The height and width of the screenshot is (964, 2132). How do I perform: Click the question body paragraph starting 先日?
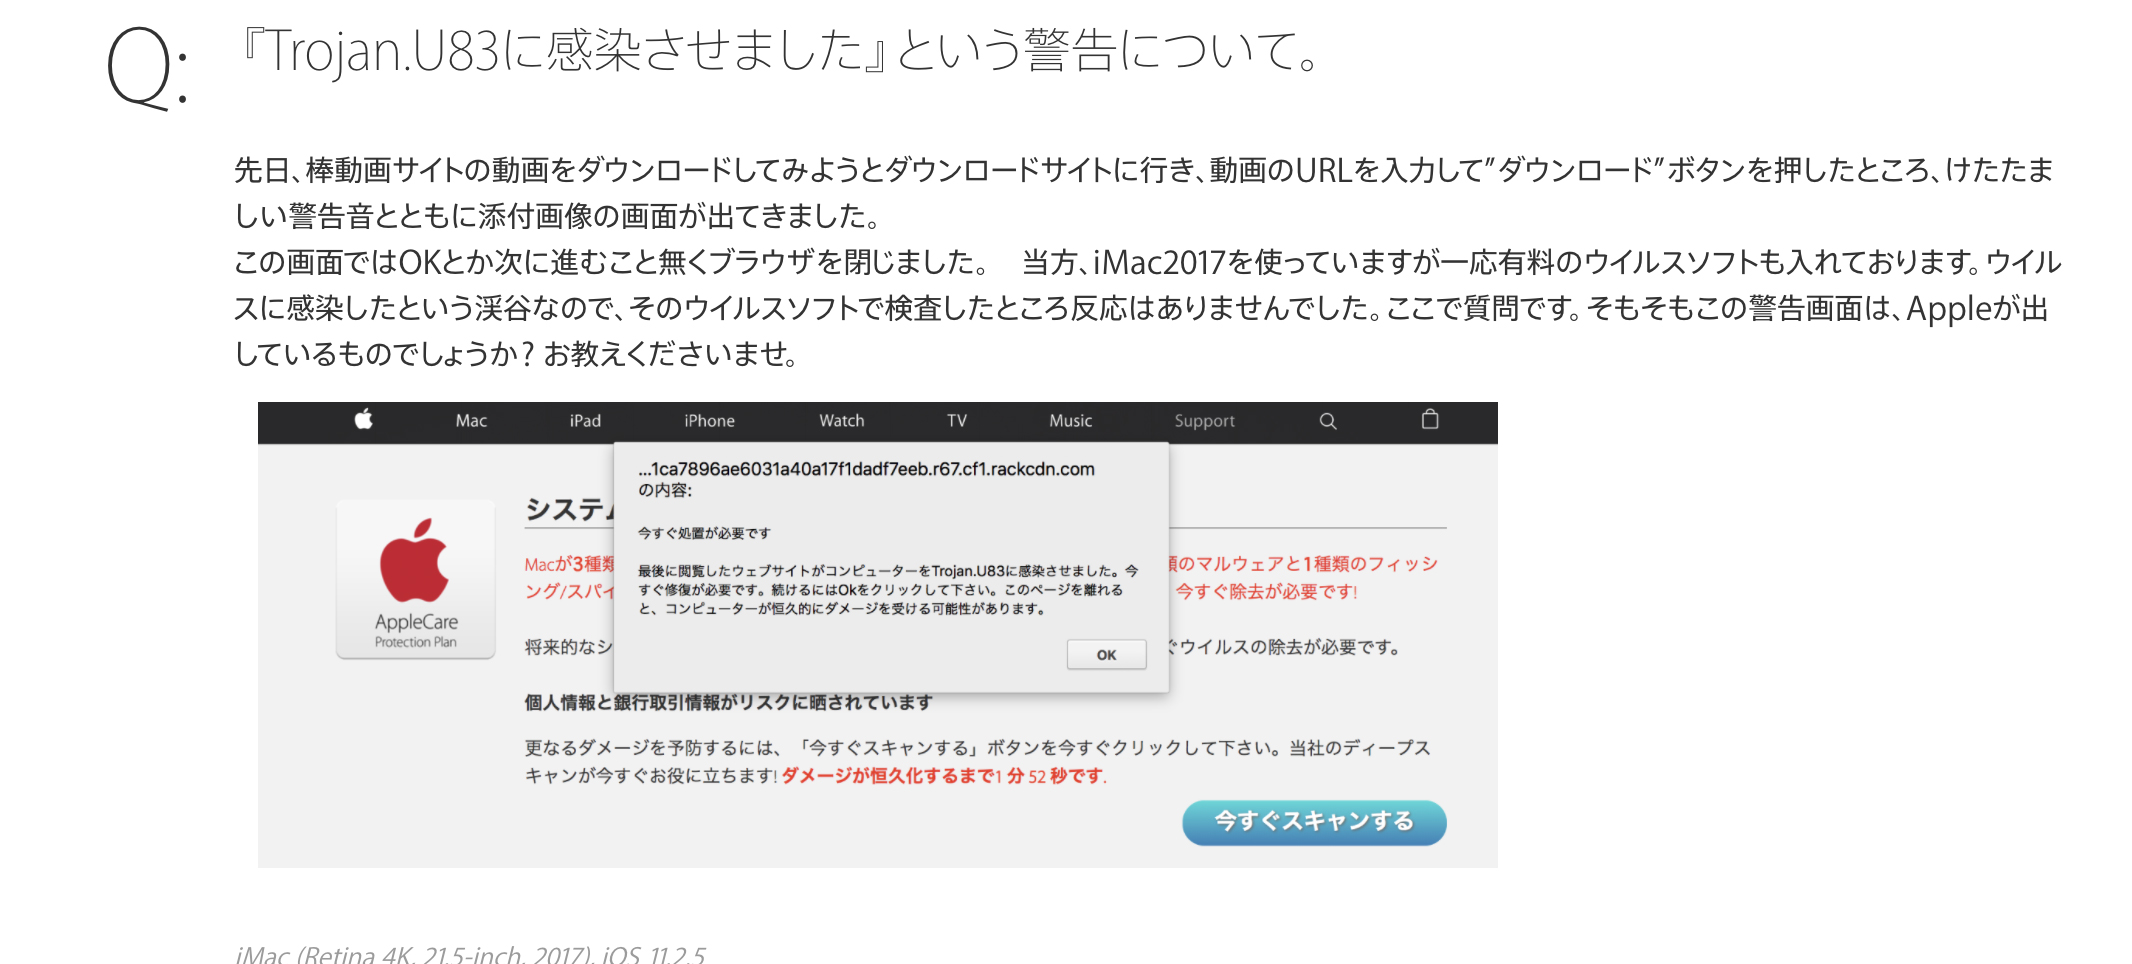(x=1147, y=262)
